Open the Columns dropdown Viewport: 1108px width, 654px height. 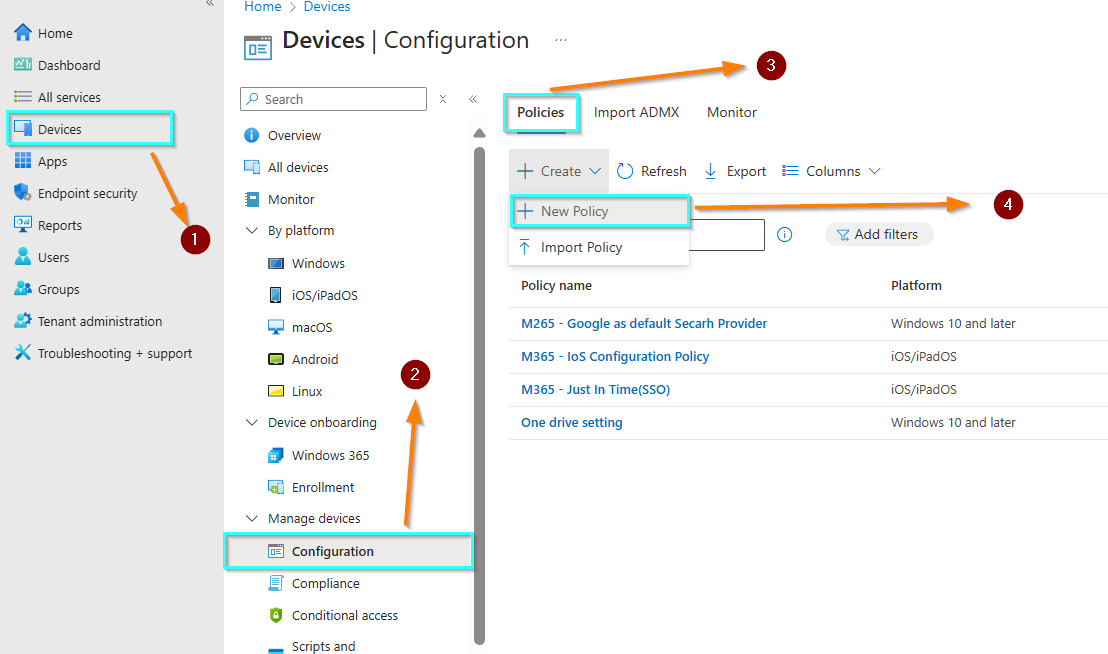point(831,171)
